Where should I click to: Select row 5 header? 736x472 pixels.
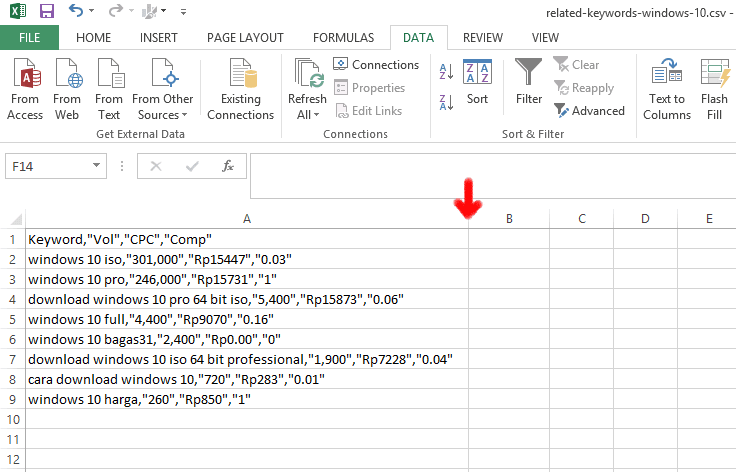pyautogui.click(x=13, y=320)
